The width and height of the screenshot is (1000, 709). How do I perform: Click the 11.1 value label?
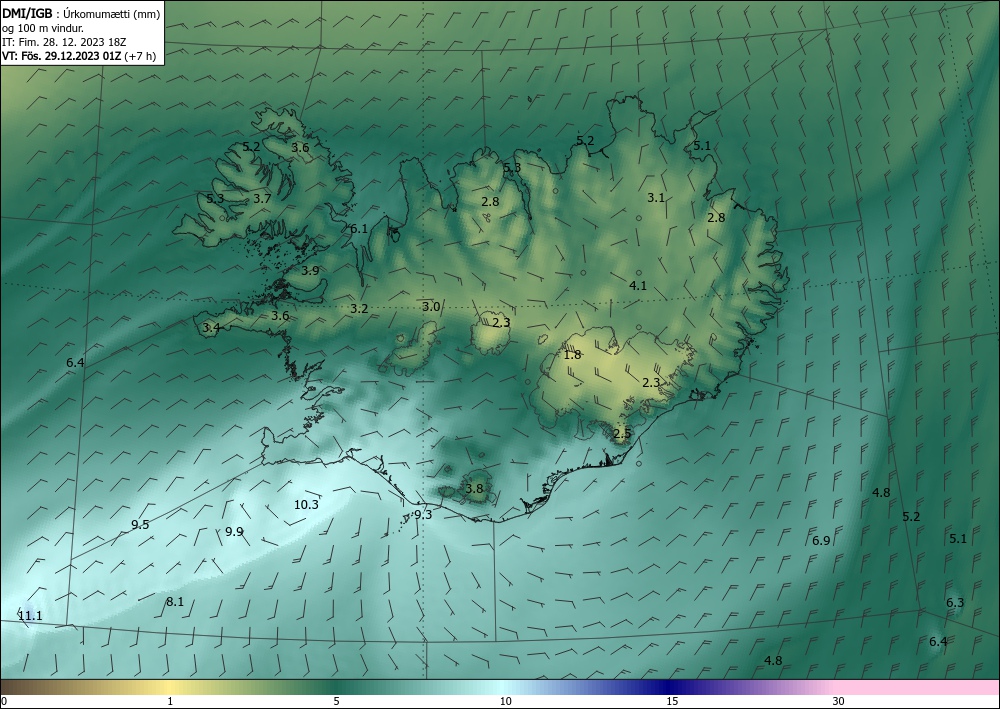30,615
